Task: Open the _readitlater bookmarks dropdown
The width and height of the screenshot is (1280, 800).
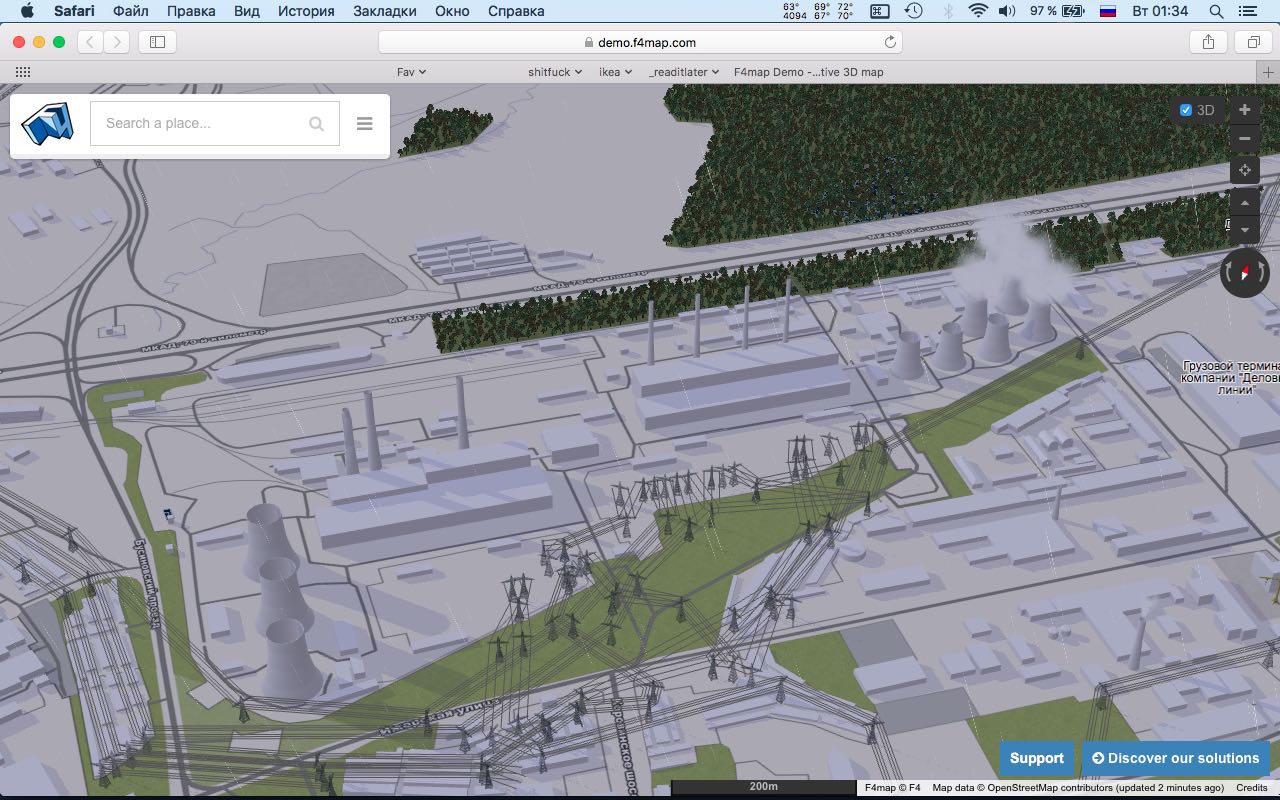Action: (x=684, y=72)
